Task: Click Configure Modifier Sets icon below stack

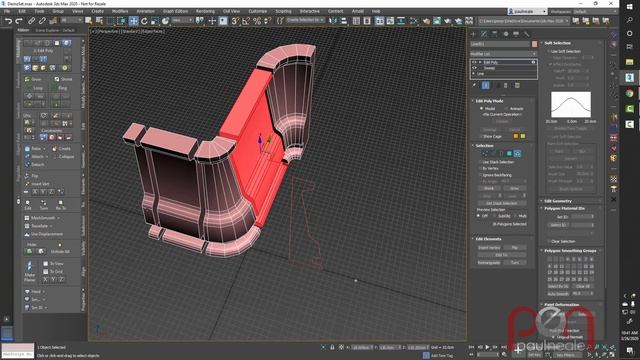Action: tap(517, 85)
